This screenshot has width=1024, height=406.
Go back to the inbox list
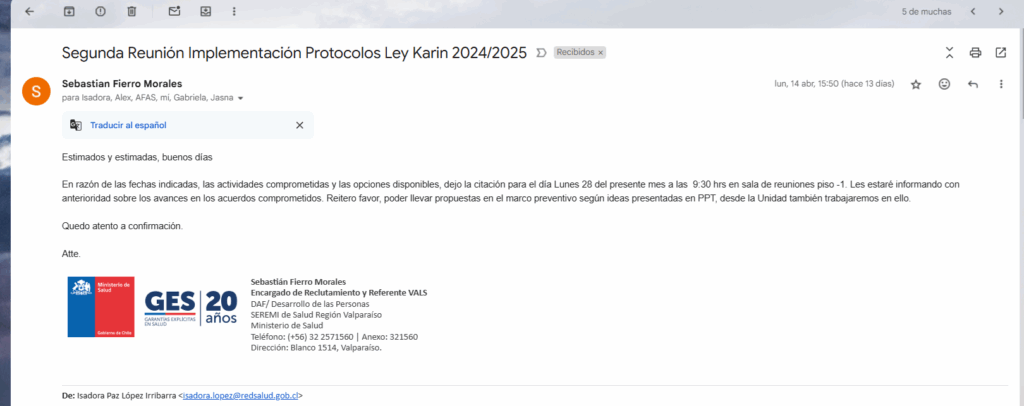[29, 11]
